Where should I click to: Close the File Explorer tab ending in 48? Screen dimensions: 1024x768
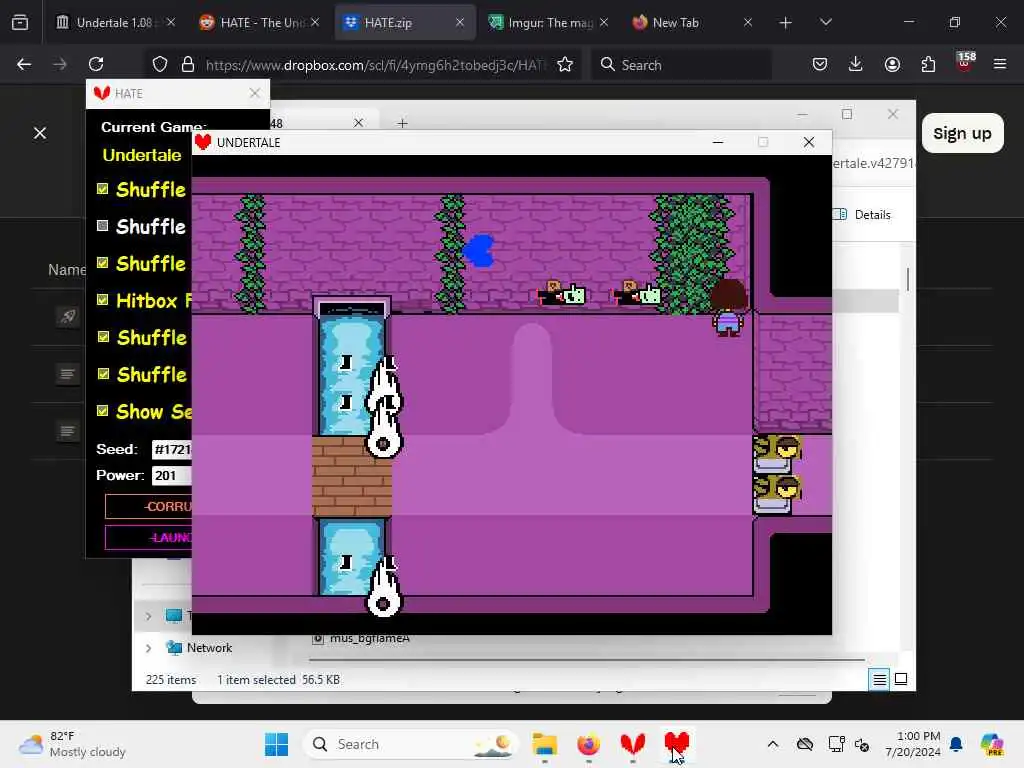[359, 123]
